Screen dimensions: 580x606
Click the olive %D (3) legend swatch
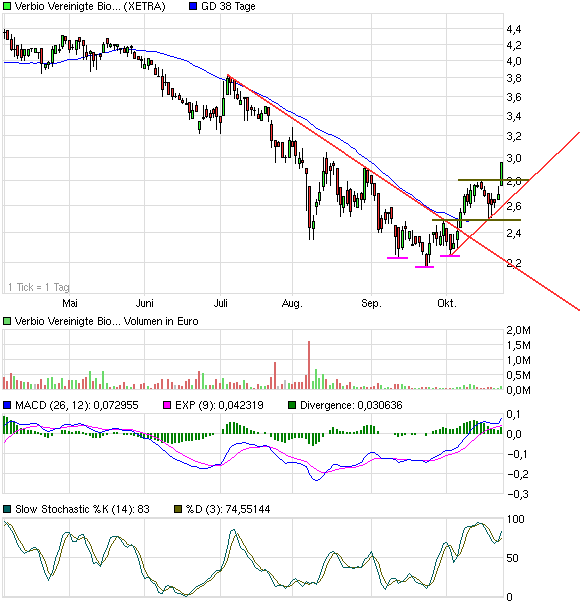[x=178, y=509]
